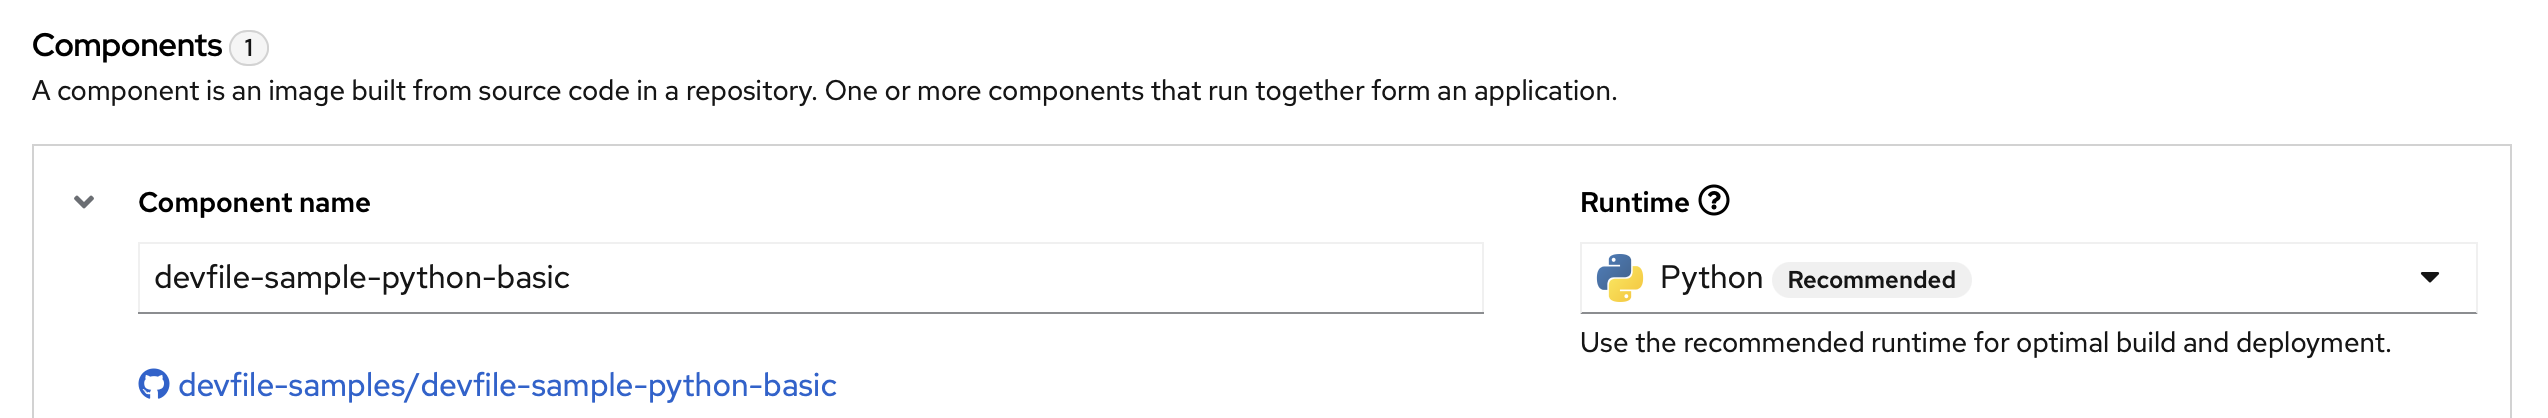Click the Runtime dropdown caret arrow
Viewport: 2548px width, 418px height.
click(2429, 278)
